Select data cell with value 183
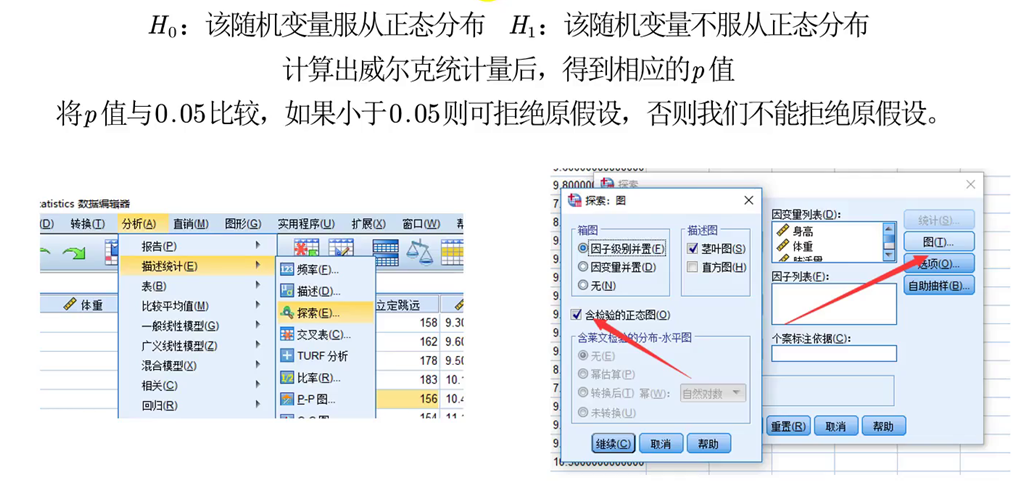1031x482 pixels. (x=406, y=379)
